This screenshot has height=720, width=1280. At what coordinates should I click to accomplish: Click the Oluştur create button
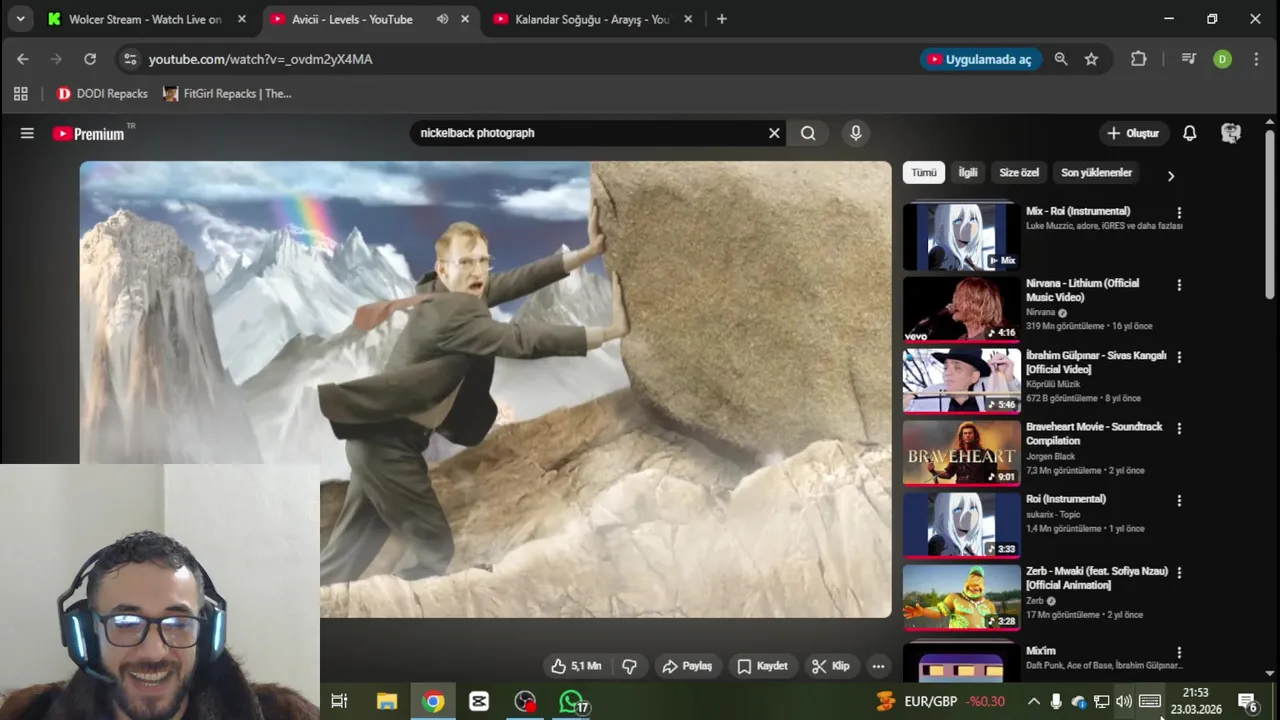click(1133, 133)
